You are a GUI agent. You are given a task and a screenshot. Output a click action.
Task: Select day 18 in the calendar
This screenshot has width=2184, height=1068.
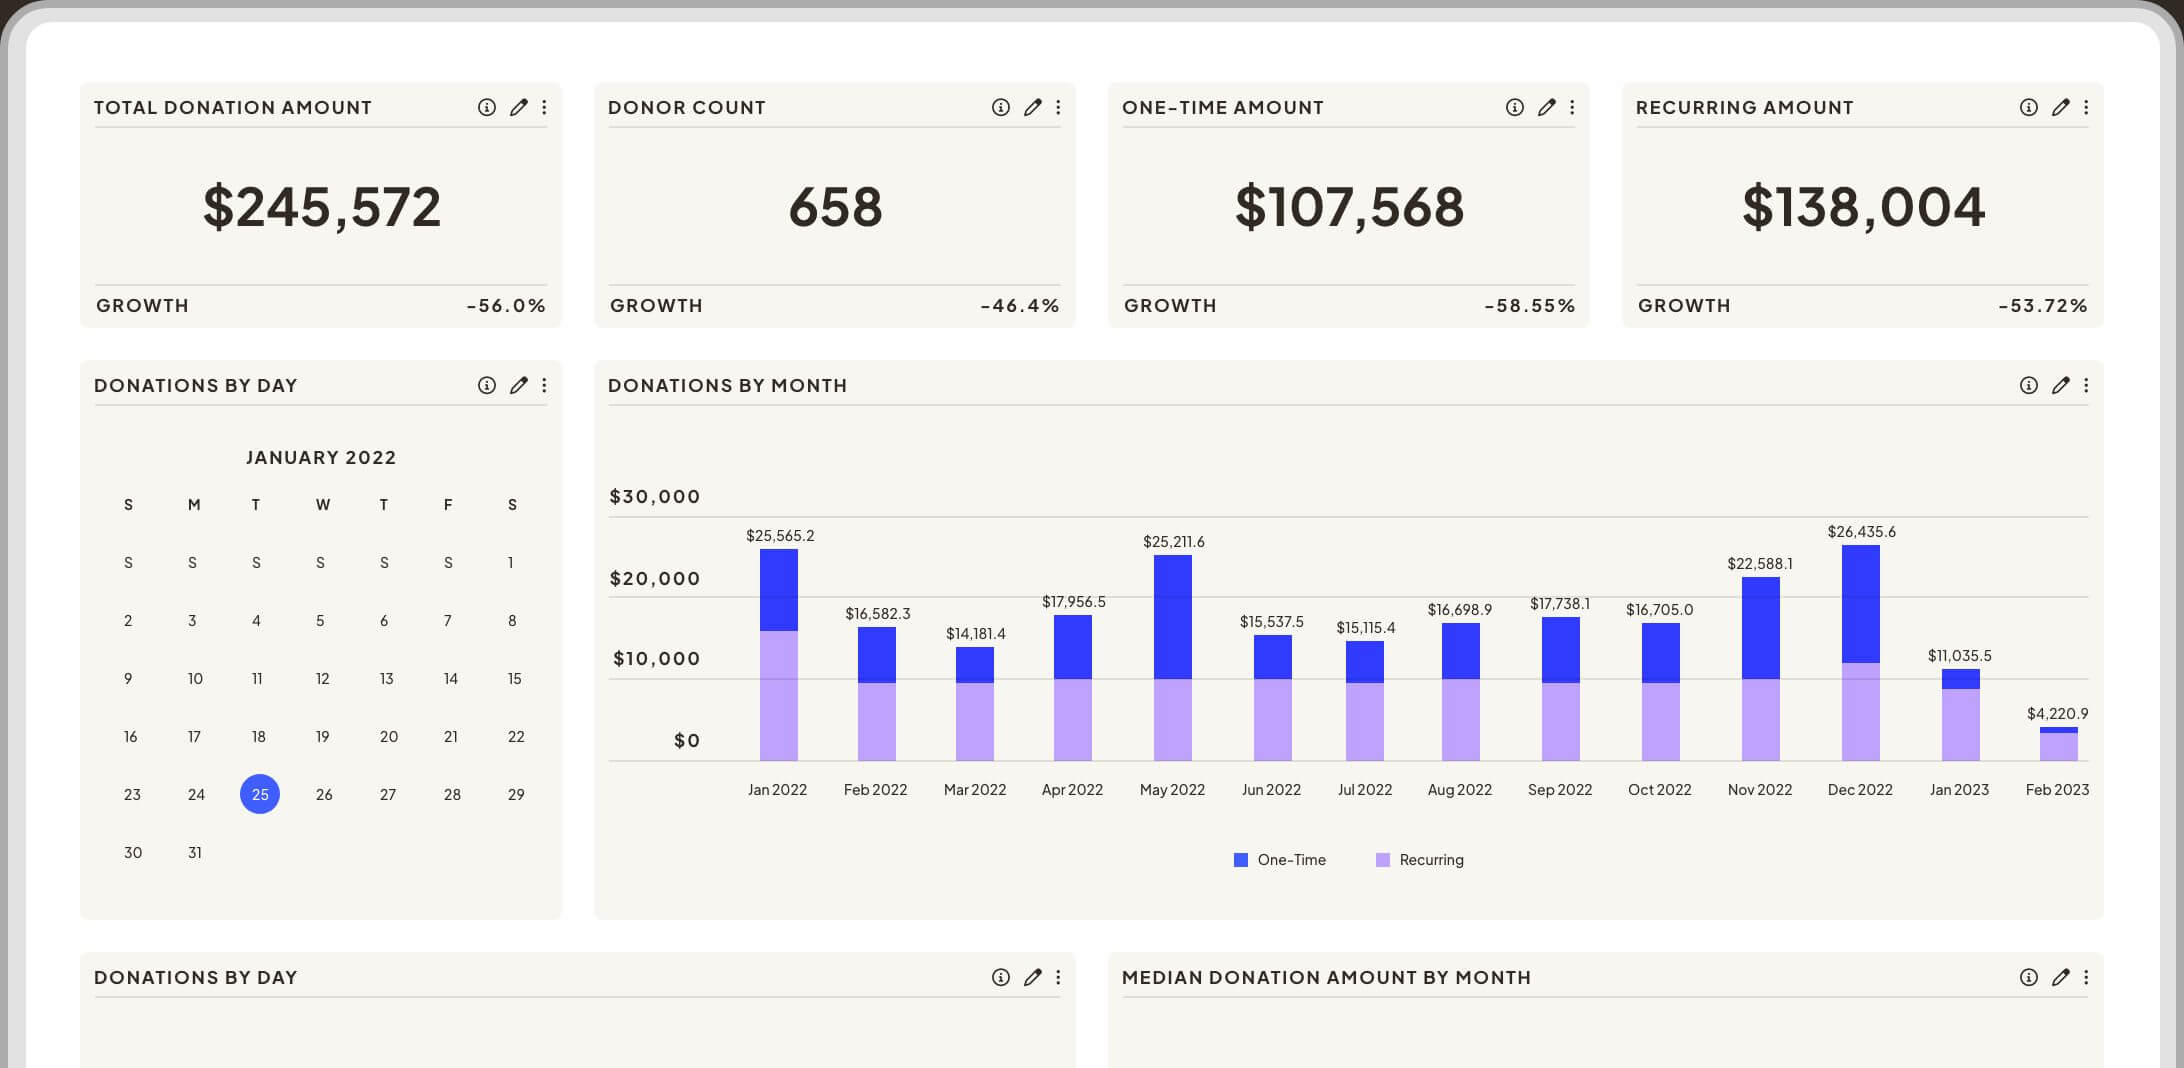pos(258,737)
